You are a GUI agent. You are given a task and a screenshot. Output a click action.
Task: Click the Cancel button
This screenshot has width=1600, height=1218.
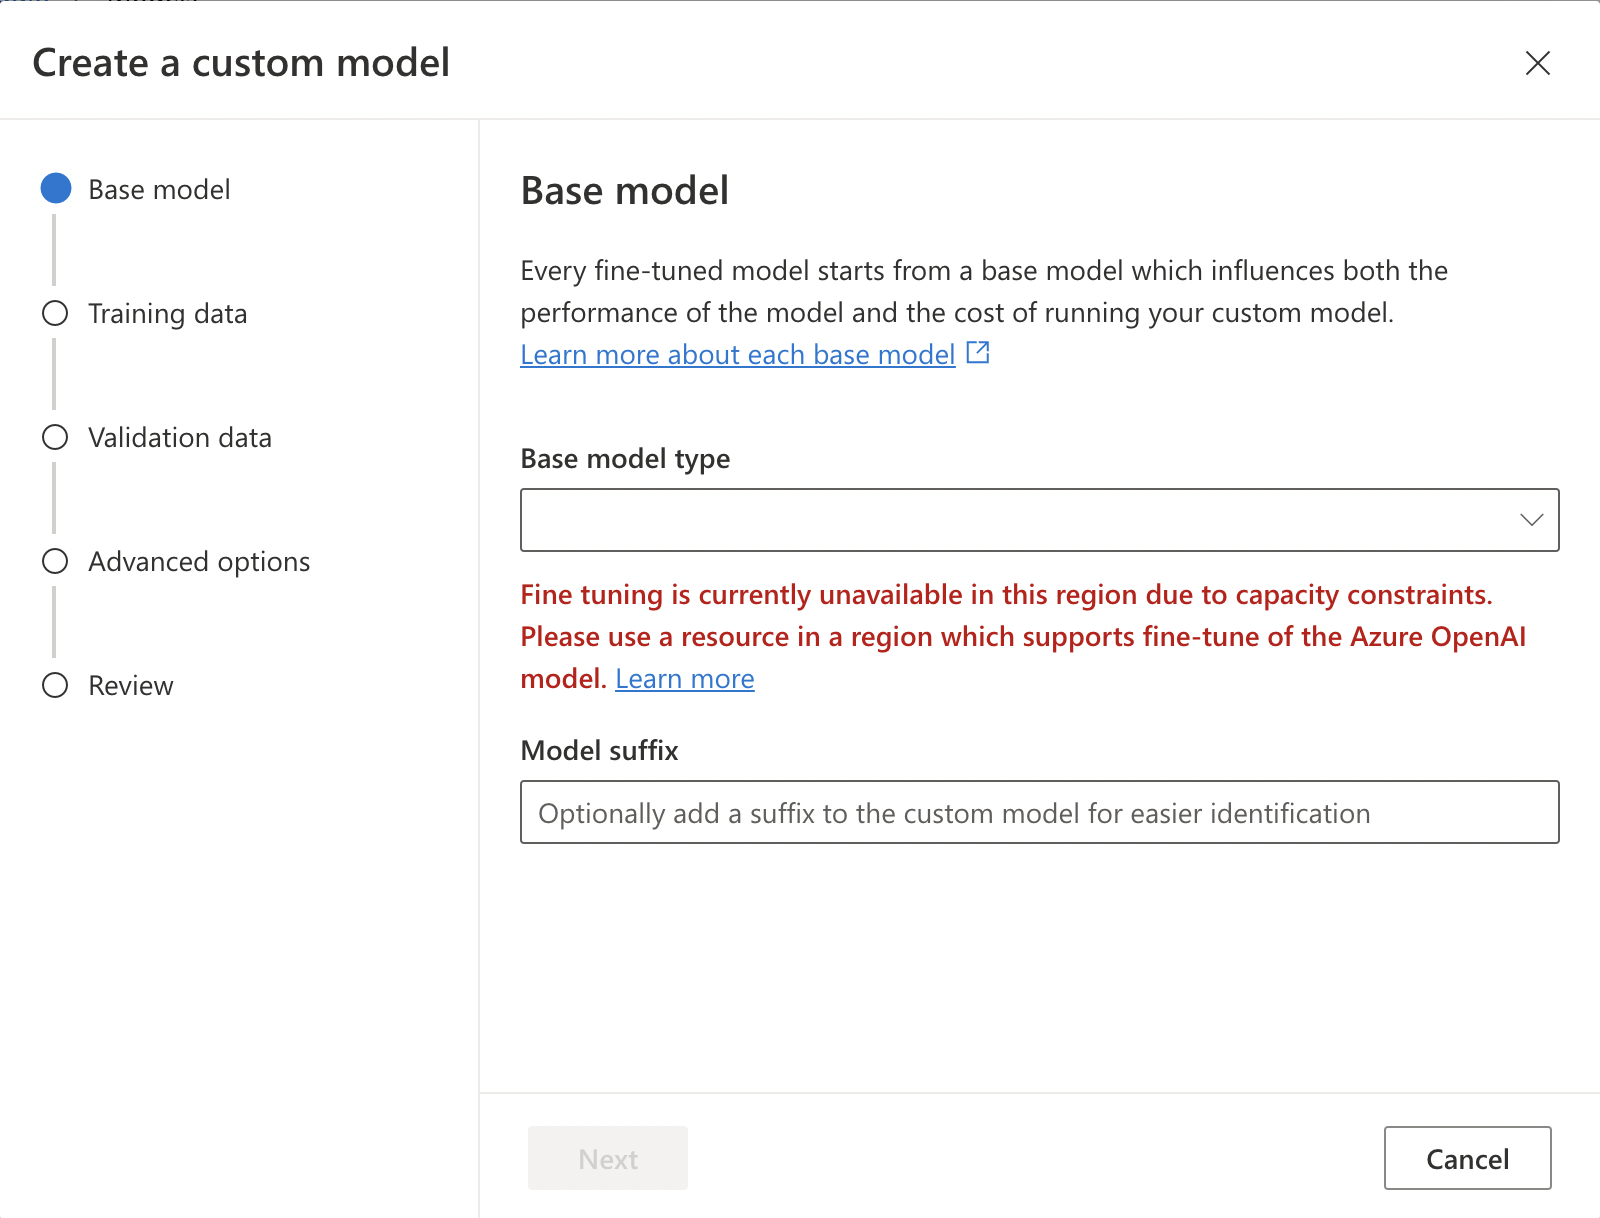click(1467, 1158)
